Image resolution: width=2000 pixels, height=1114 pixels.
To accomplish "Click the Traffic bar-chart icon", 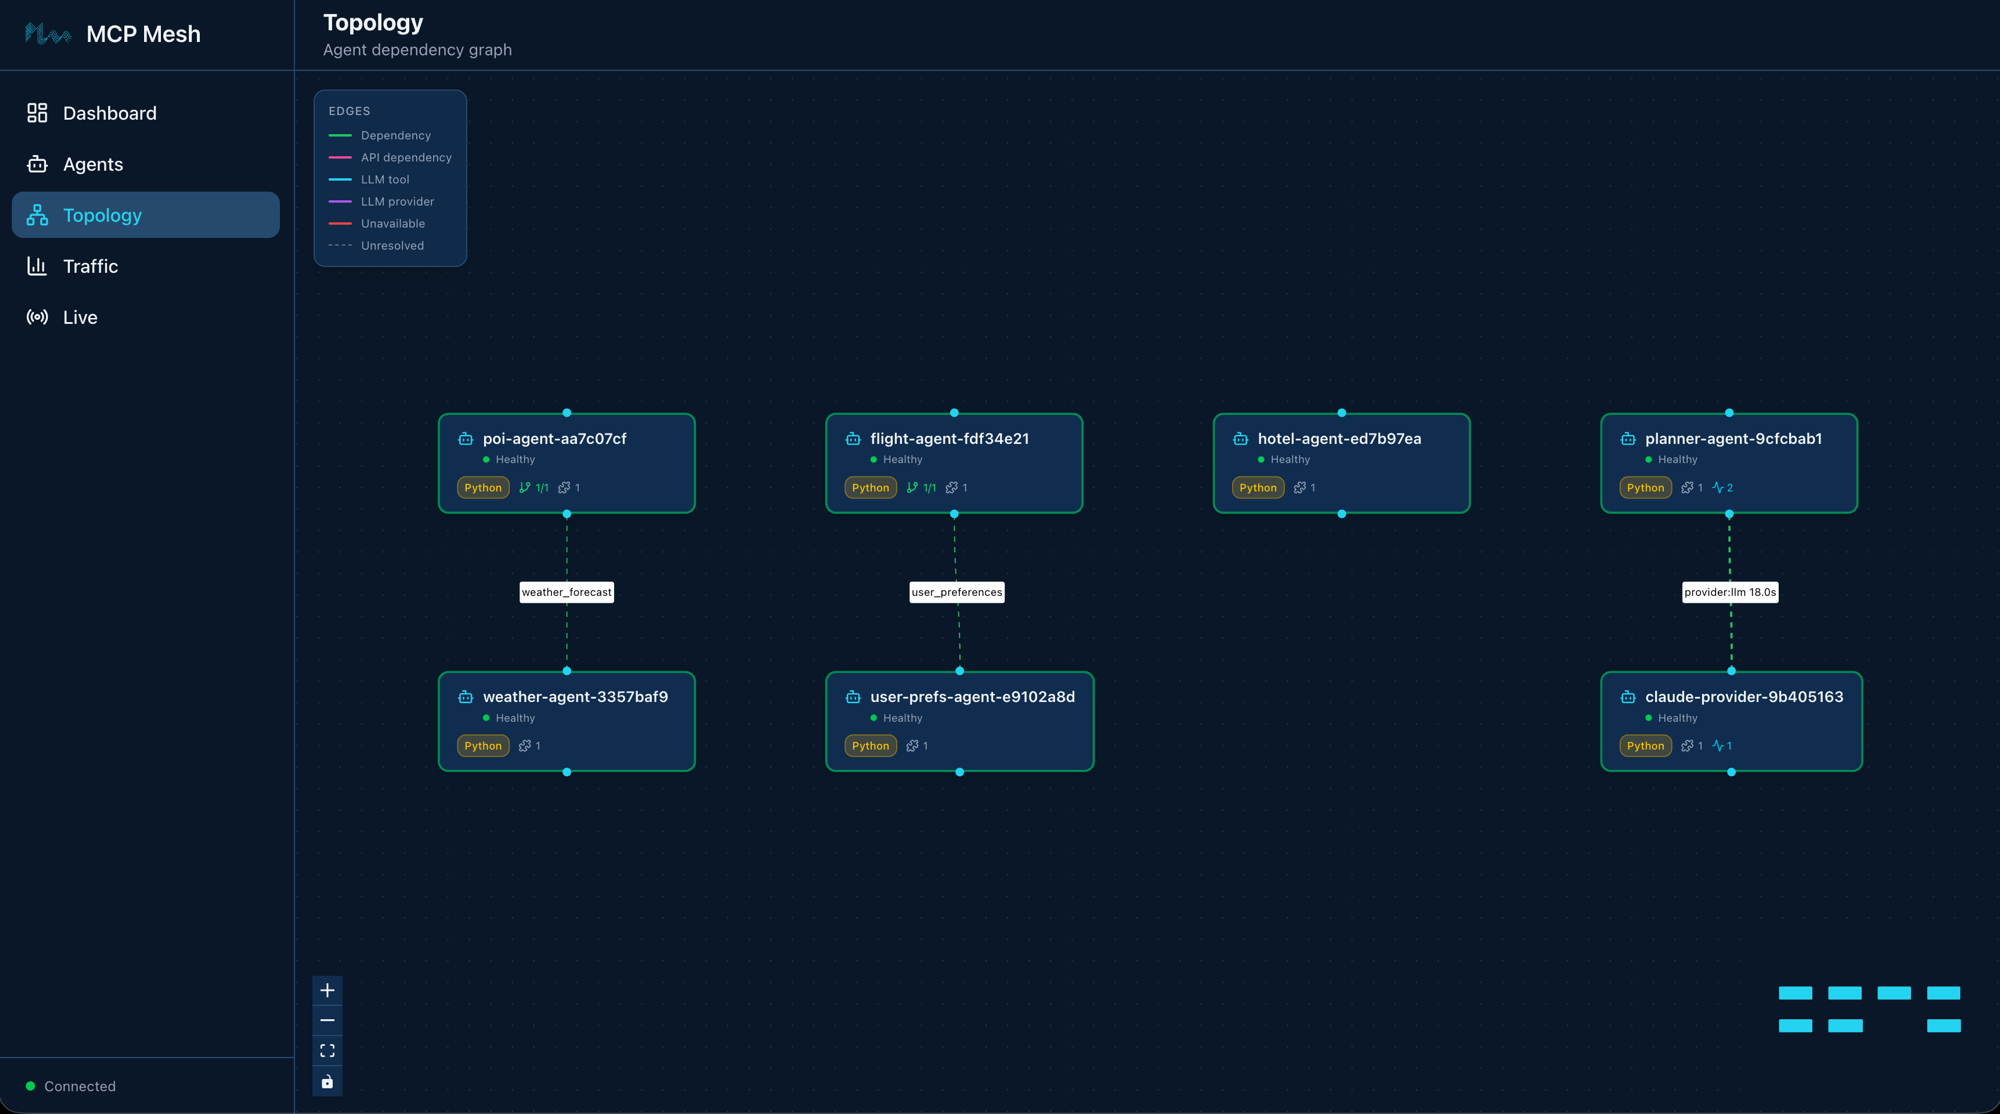I will 37,266.
